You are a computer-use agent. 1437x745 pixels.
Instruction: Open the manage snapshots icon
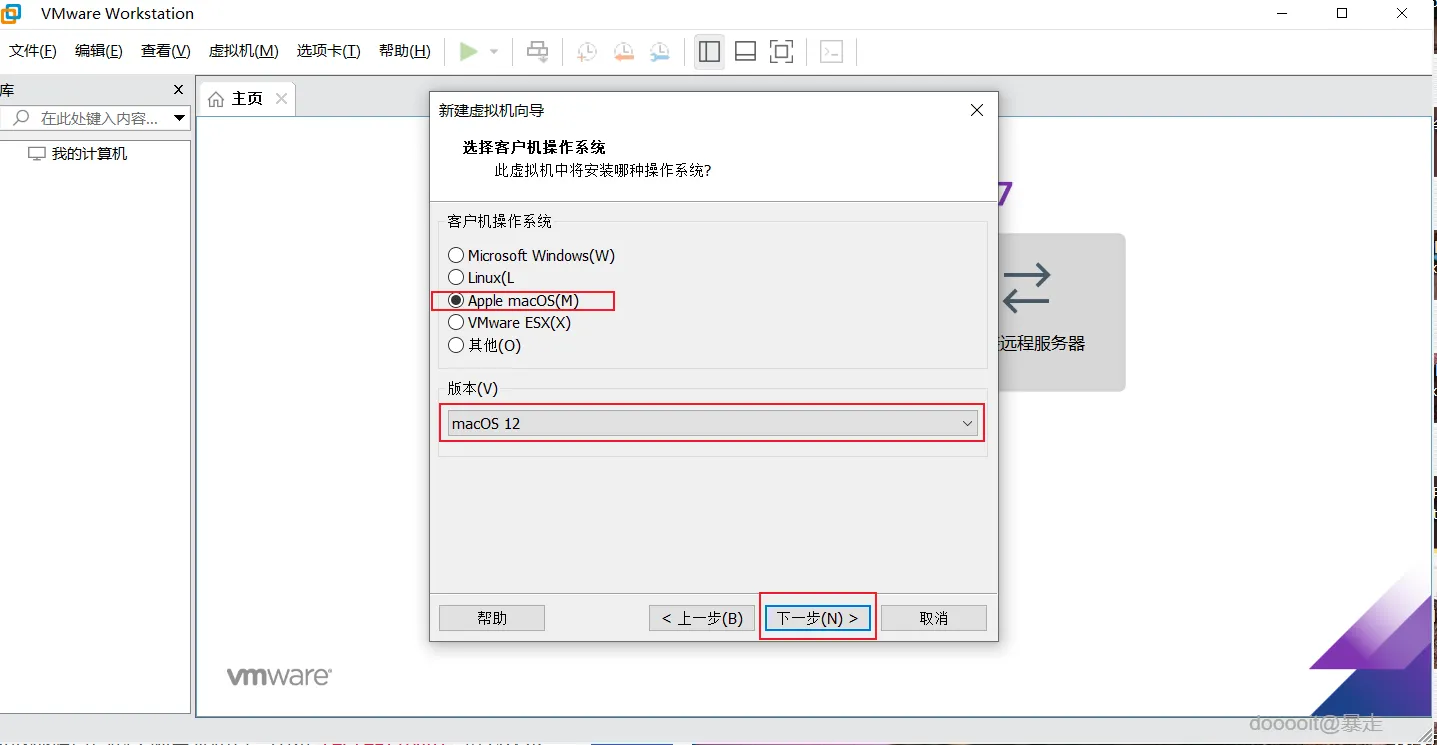click(x=659, y=51)
